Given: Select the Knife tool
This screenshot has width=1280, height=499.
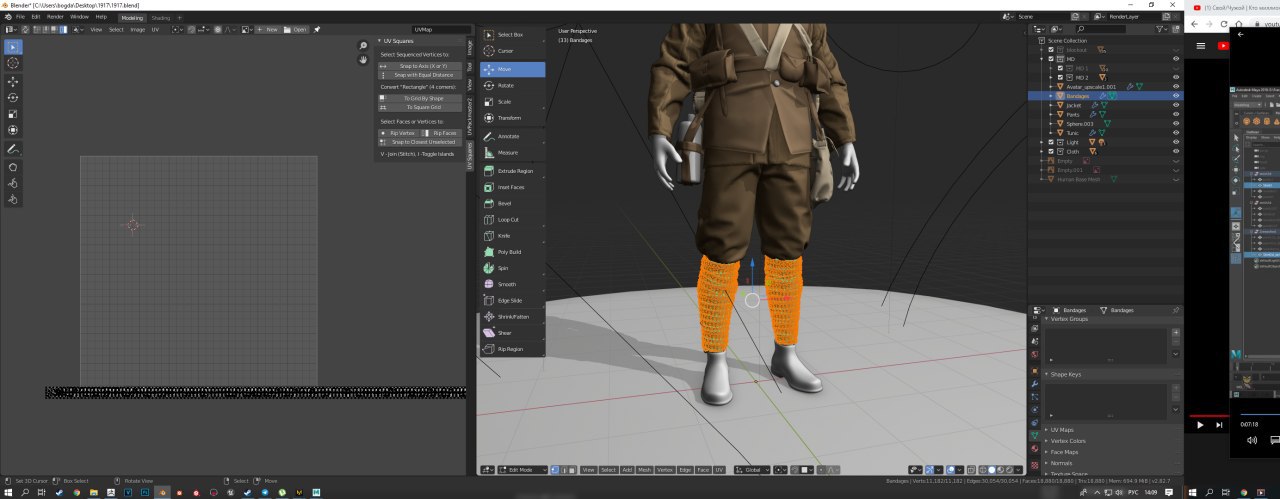Looking at the screenshot, I should pos(512,235).
